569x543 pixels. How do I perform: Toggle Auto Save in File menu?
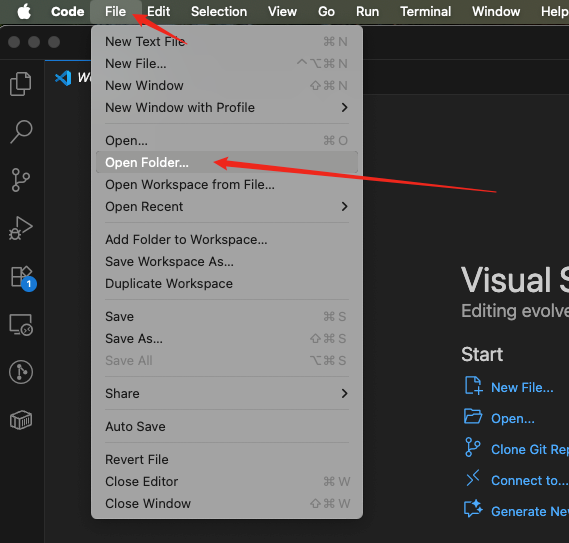tap(227, 426)
